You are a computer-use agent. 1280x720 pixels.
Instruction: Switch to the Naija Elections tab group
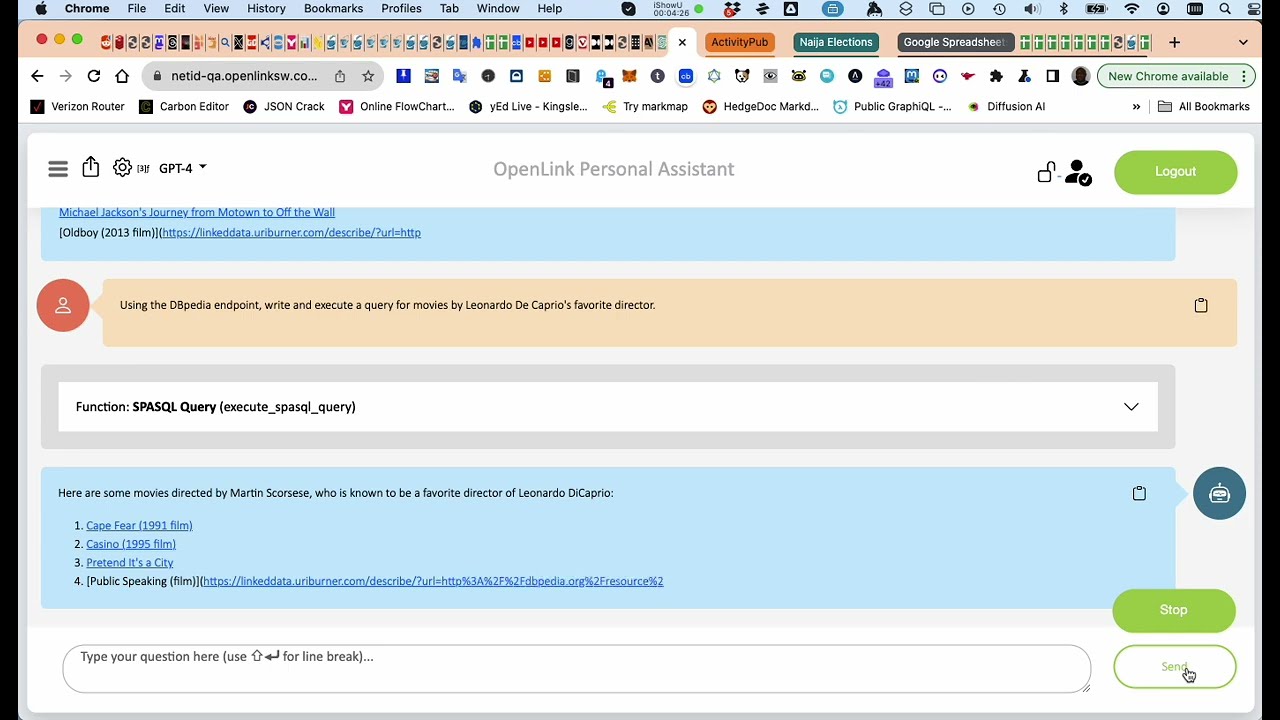click(x=836, y=42)
